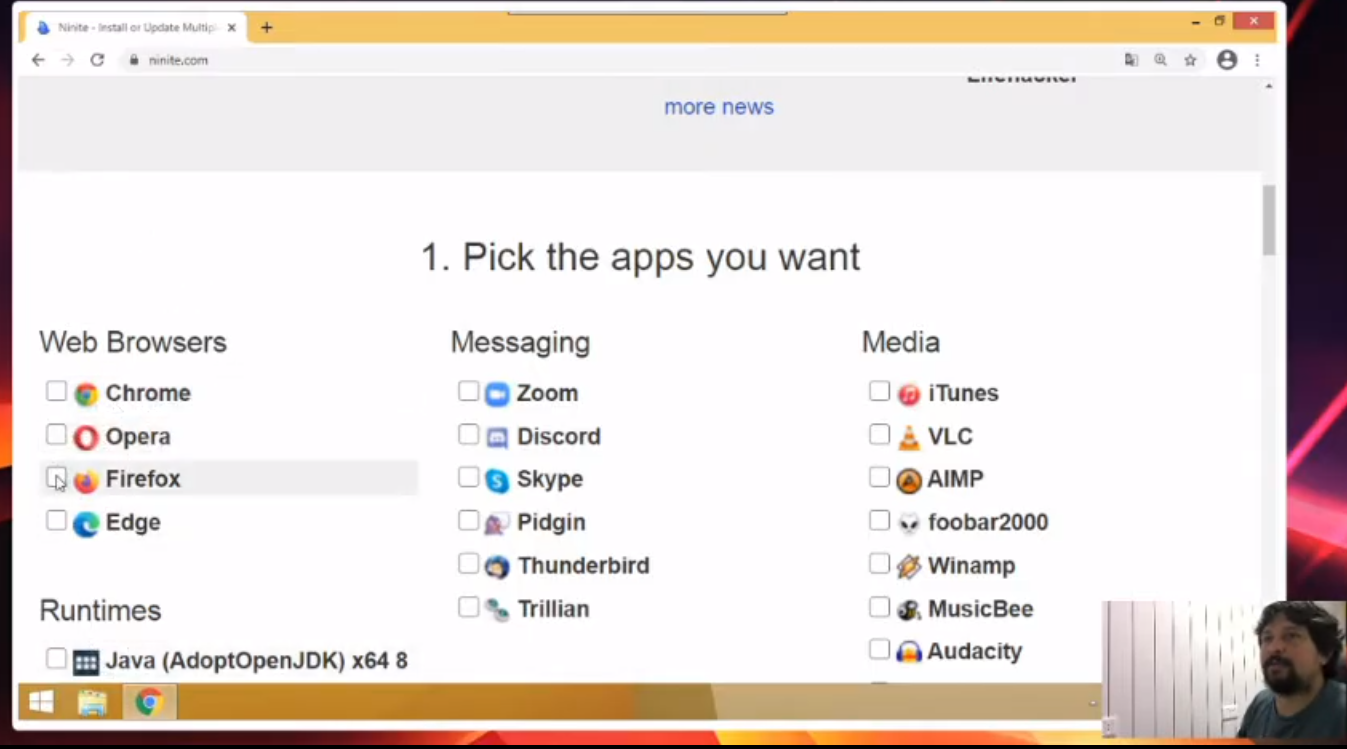
Task: Tick the Zoom checkbox
Action: coord(468,391)
